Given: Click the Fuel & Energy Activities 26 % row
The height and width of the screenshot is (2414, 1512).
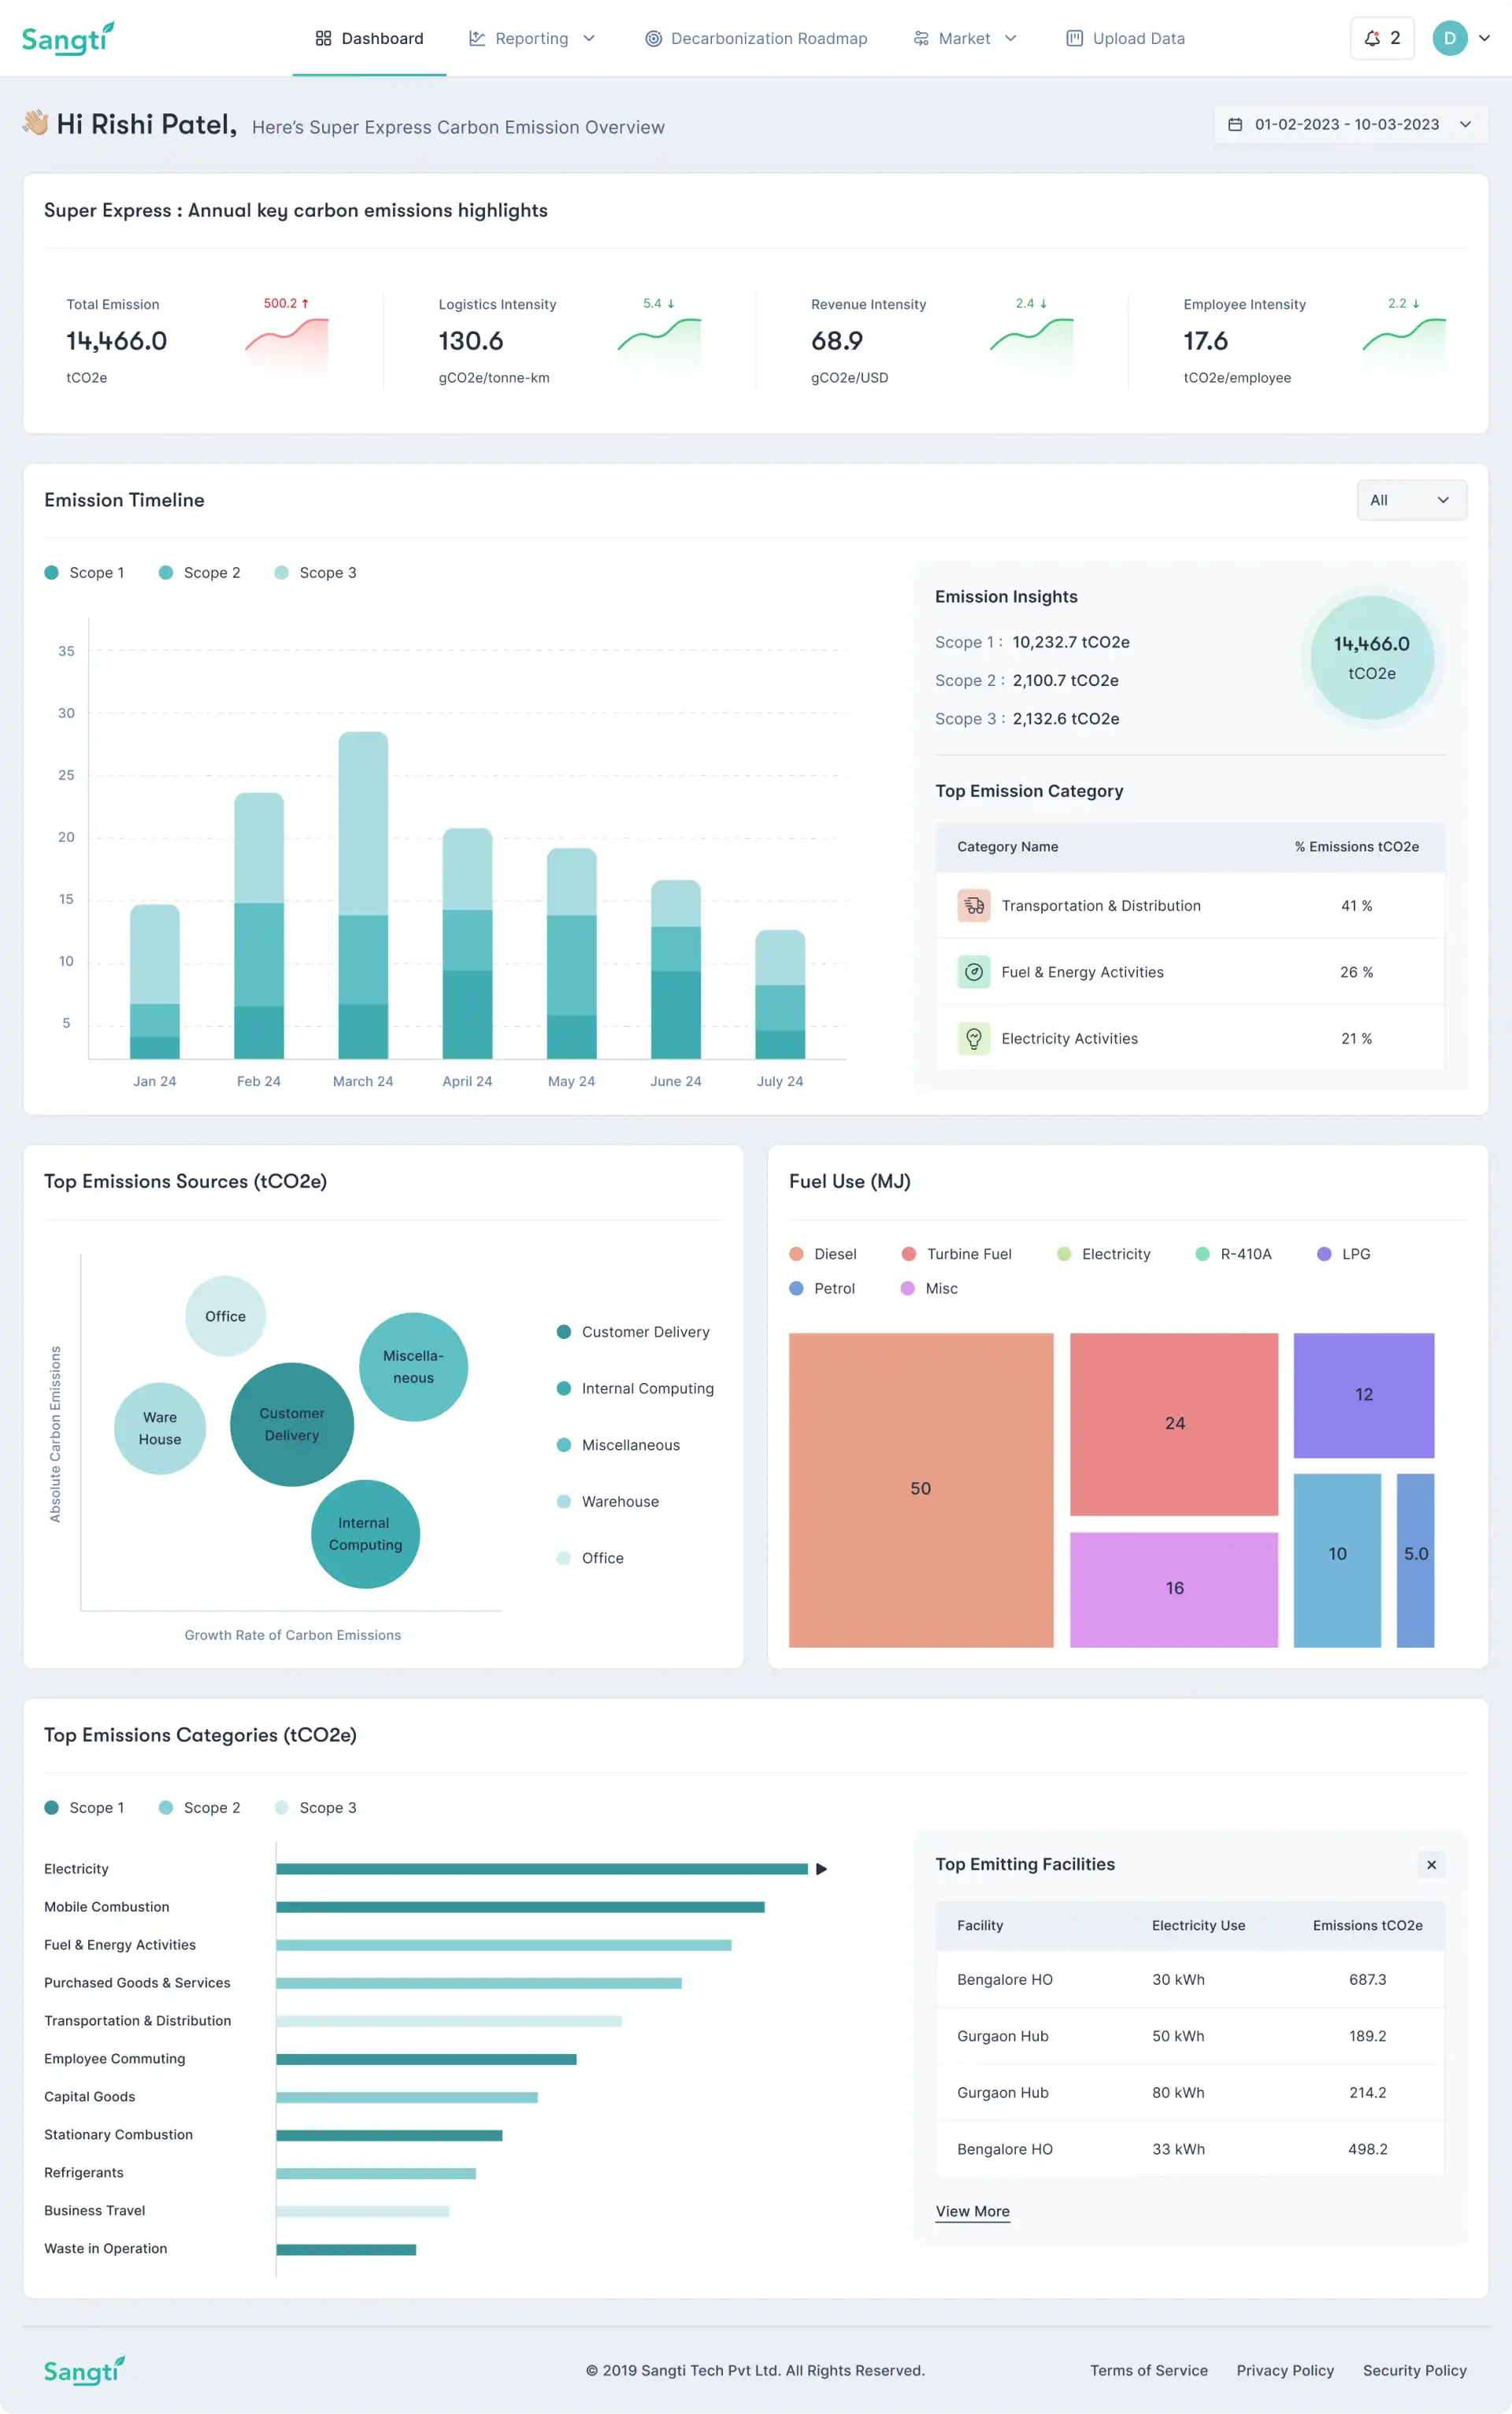Looking at the screenshot, I should 1190,971.
